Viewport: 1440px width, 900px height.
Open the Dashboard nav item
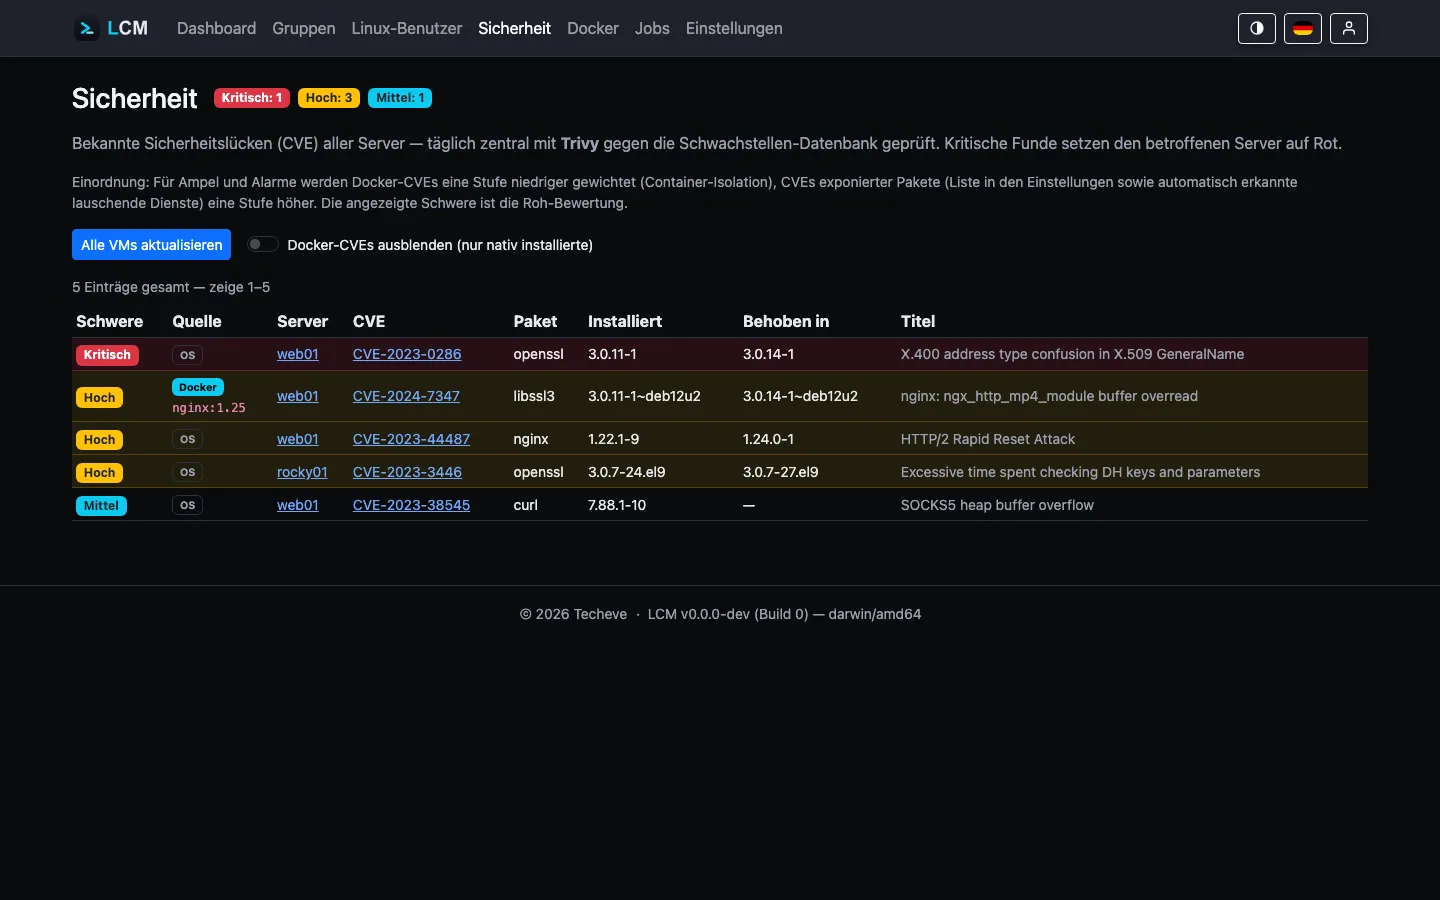click(x=216, y=28)
